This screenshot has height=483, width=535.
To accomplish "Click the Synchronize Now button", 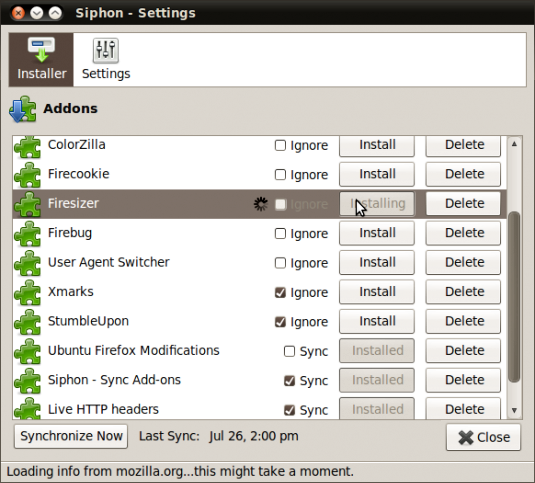I will [71, 436].
